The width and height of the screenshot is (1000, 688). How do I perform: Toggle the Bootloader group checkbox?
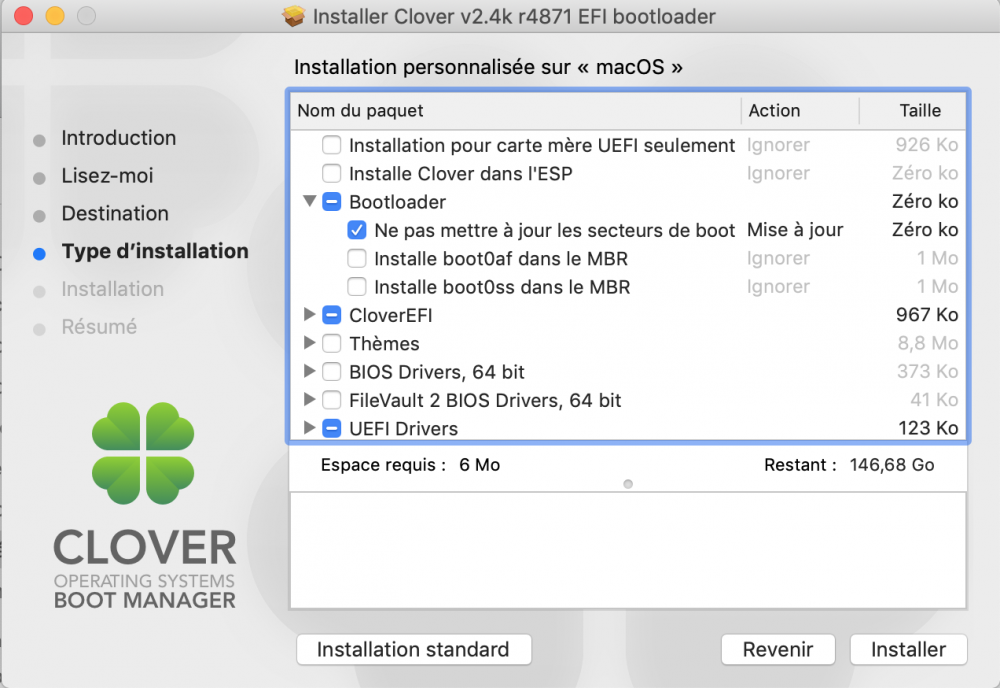pyautogui.click(x=332, y=201)
